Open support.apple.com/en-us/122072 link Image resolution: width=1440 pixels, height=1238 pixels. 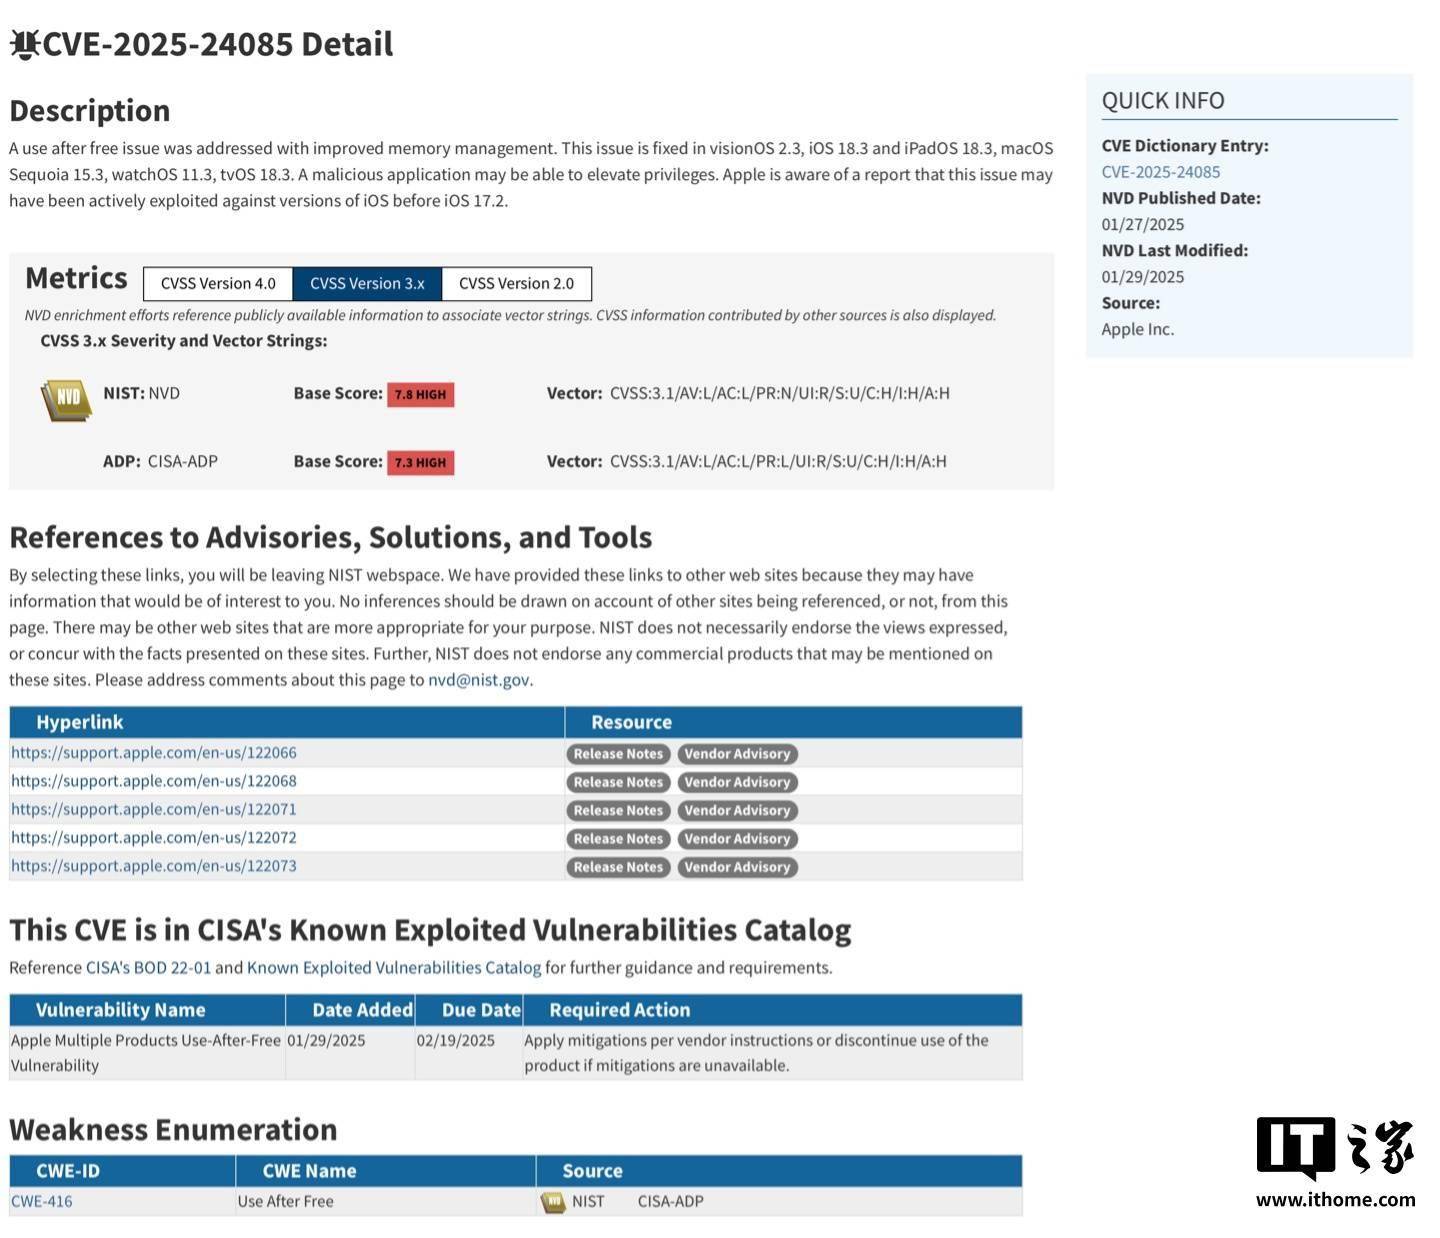click(x=154, y=838)
